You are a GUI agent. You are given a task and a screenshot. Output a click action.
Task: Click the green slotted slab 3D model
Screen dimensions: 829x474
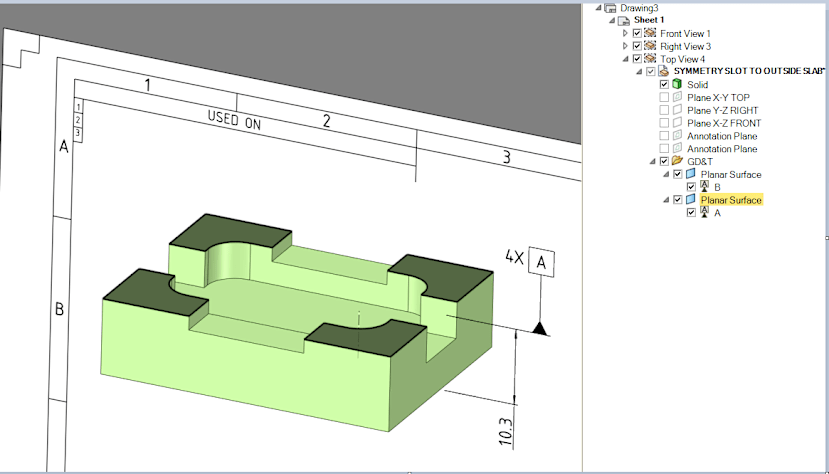pyautogui.click(x=296, y=322)
